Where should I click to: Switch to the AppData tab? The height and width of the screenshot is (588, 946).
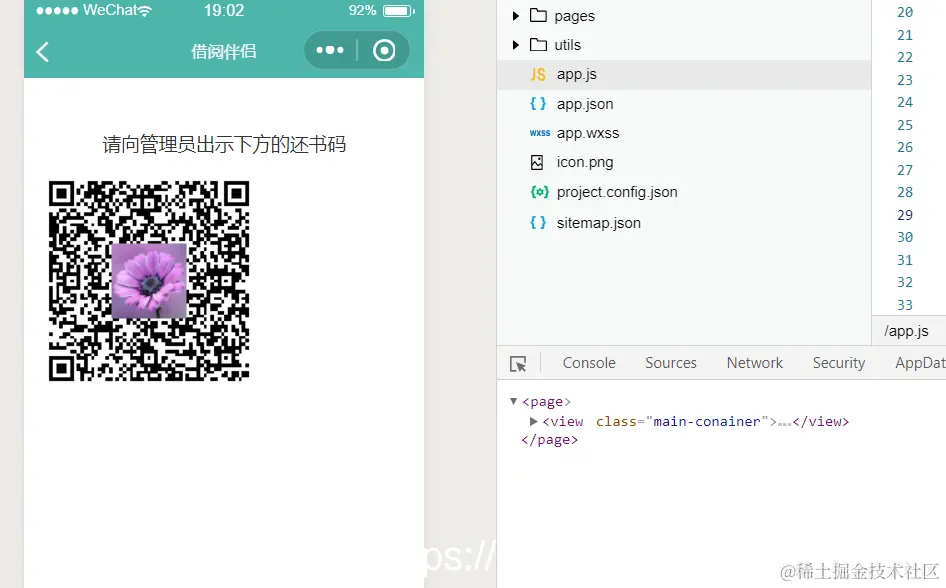[920, 363]
